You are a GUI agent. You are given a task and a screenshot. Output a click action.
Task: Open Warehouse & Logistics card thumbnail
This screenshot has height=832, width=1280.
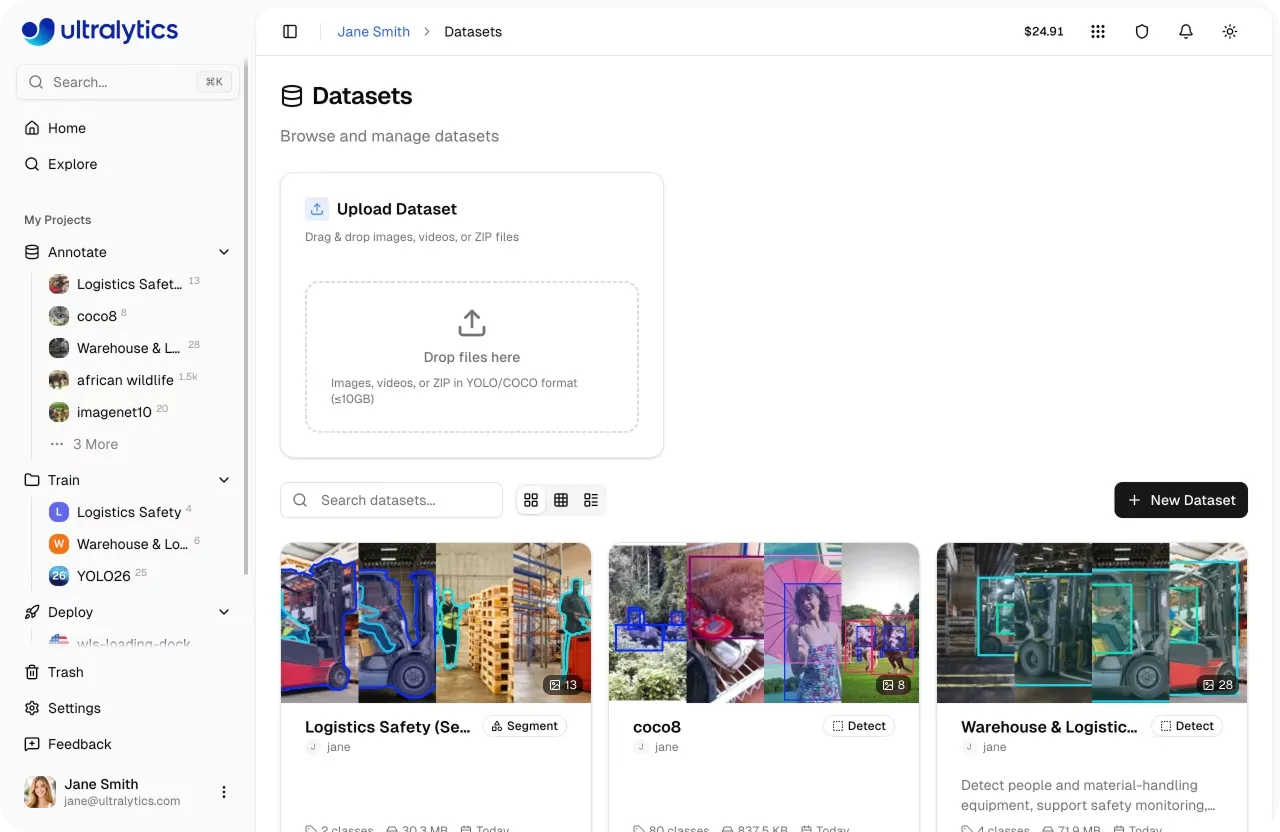1092,623
